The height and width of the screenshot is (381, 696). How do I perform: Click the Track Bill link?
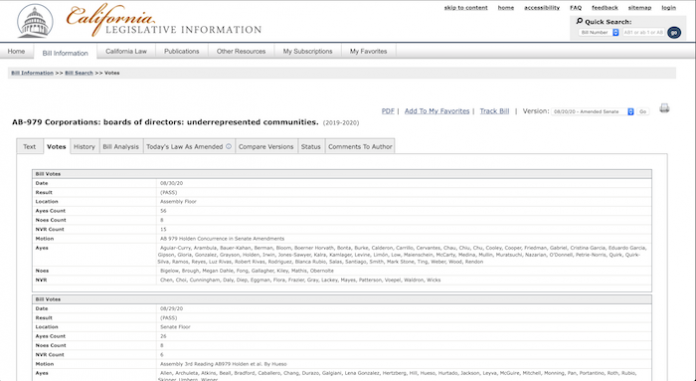(494, 111)
